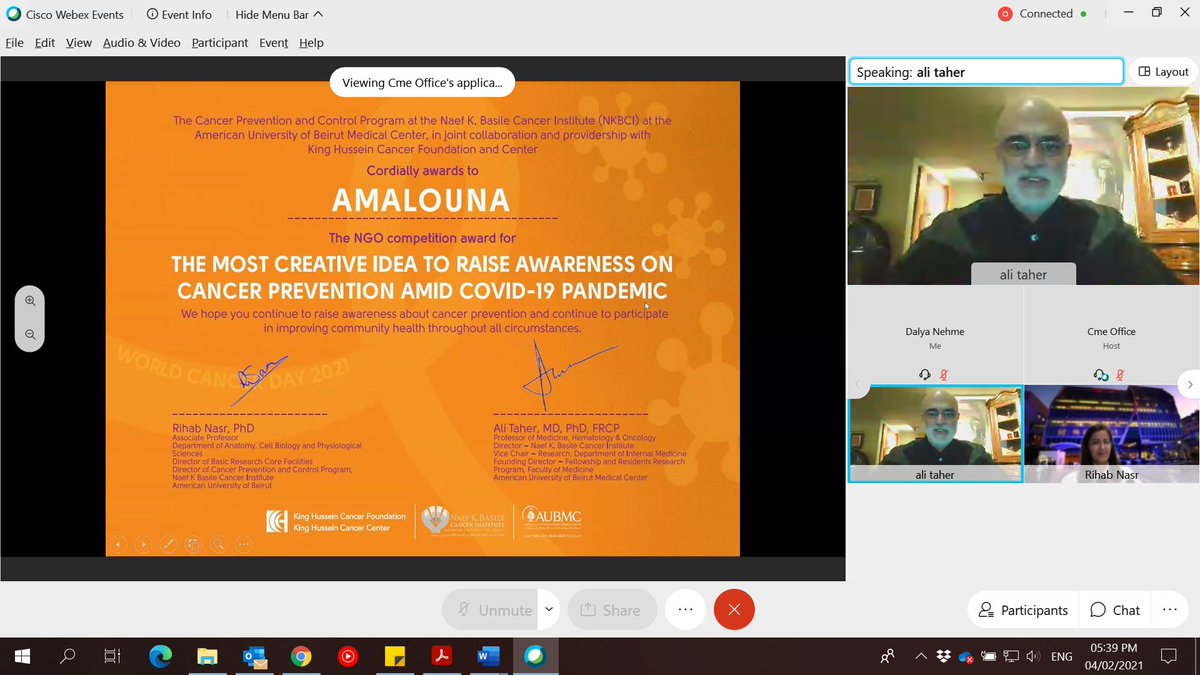Open the Event menu

pyautogui.click(x=274, y=43)
